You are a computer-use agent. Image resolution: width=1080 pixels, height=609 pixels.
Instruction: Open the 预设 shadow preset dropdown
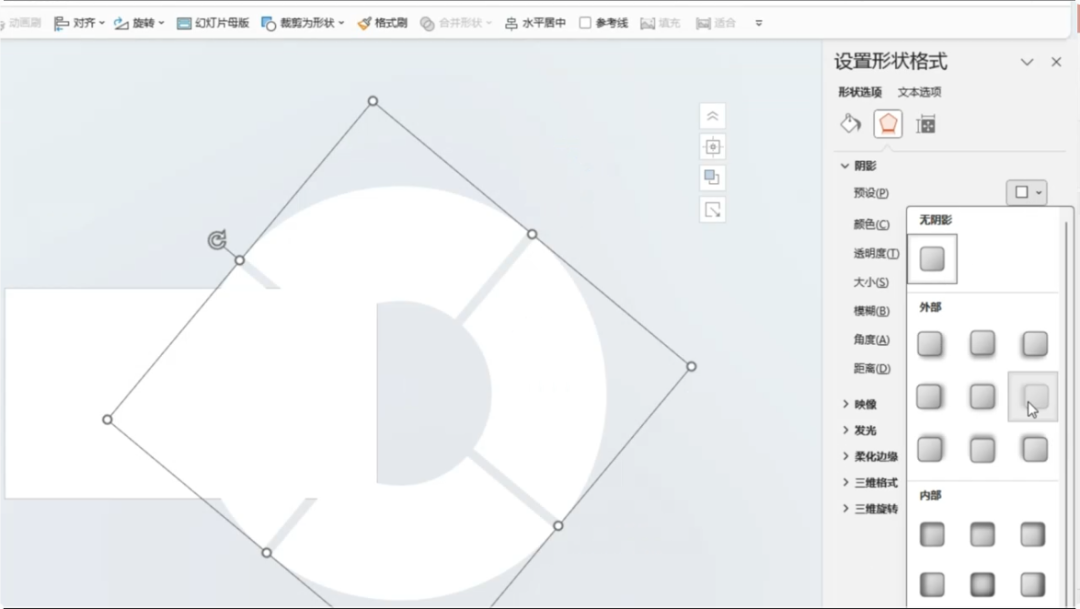(1027, 192)
